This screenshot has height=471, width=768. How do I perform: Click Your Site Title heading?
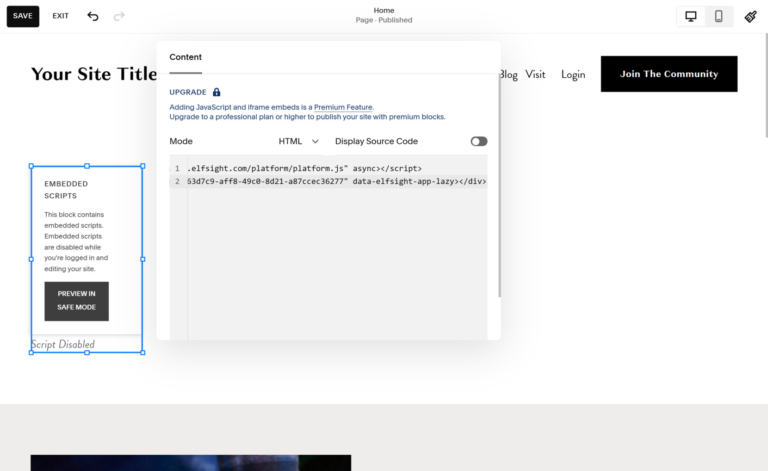coord(94,74)
